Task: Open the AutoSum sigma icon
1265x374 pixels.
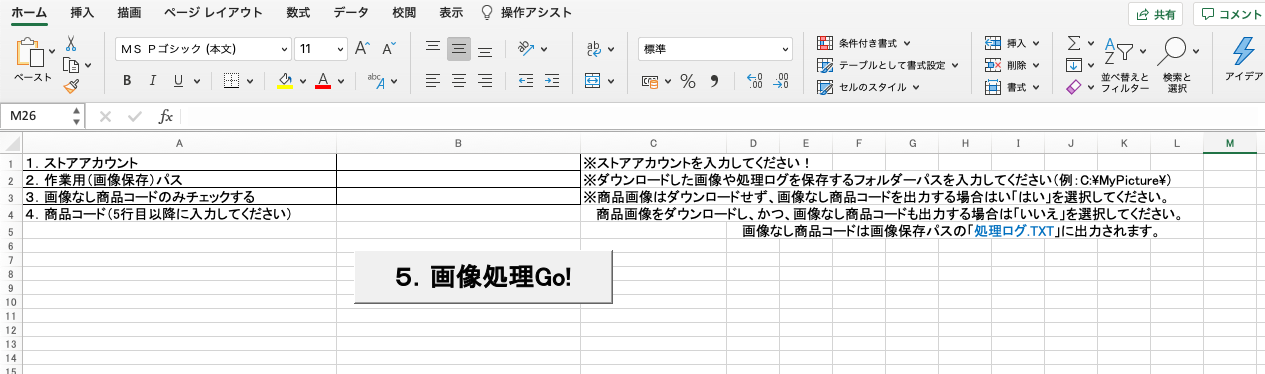Action: point(1074,44)
